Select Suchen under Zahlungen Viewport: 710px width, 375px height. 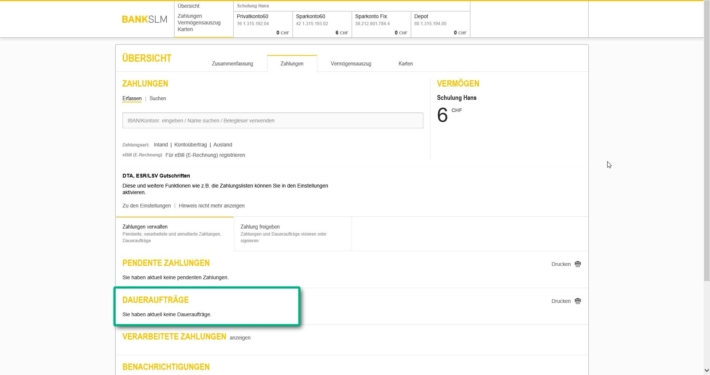(x=158, y=98)
